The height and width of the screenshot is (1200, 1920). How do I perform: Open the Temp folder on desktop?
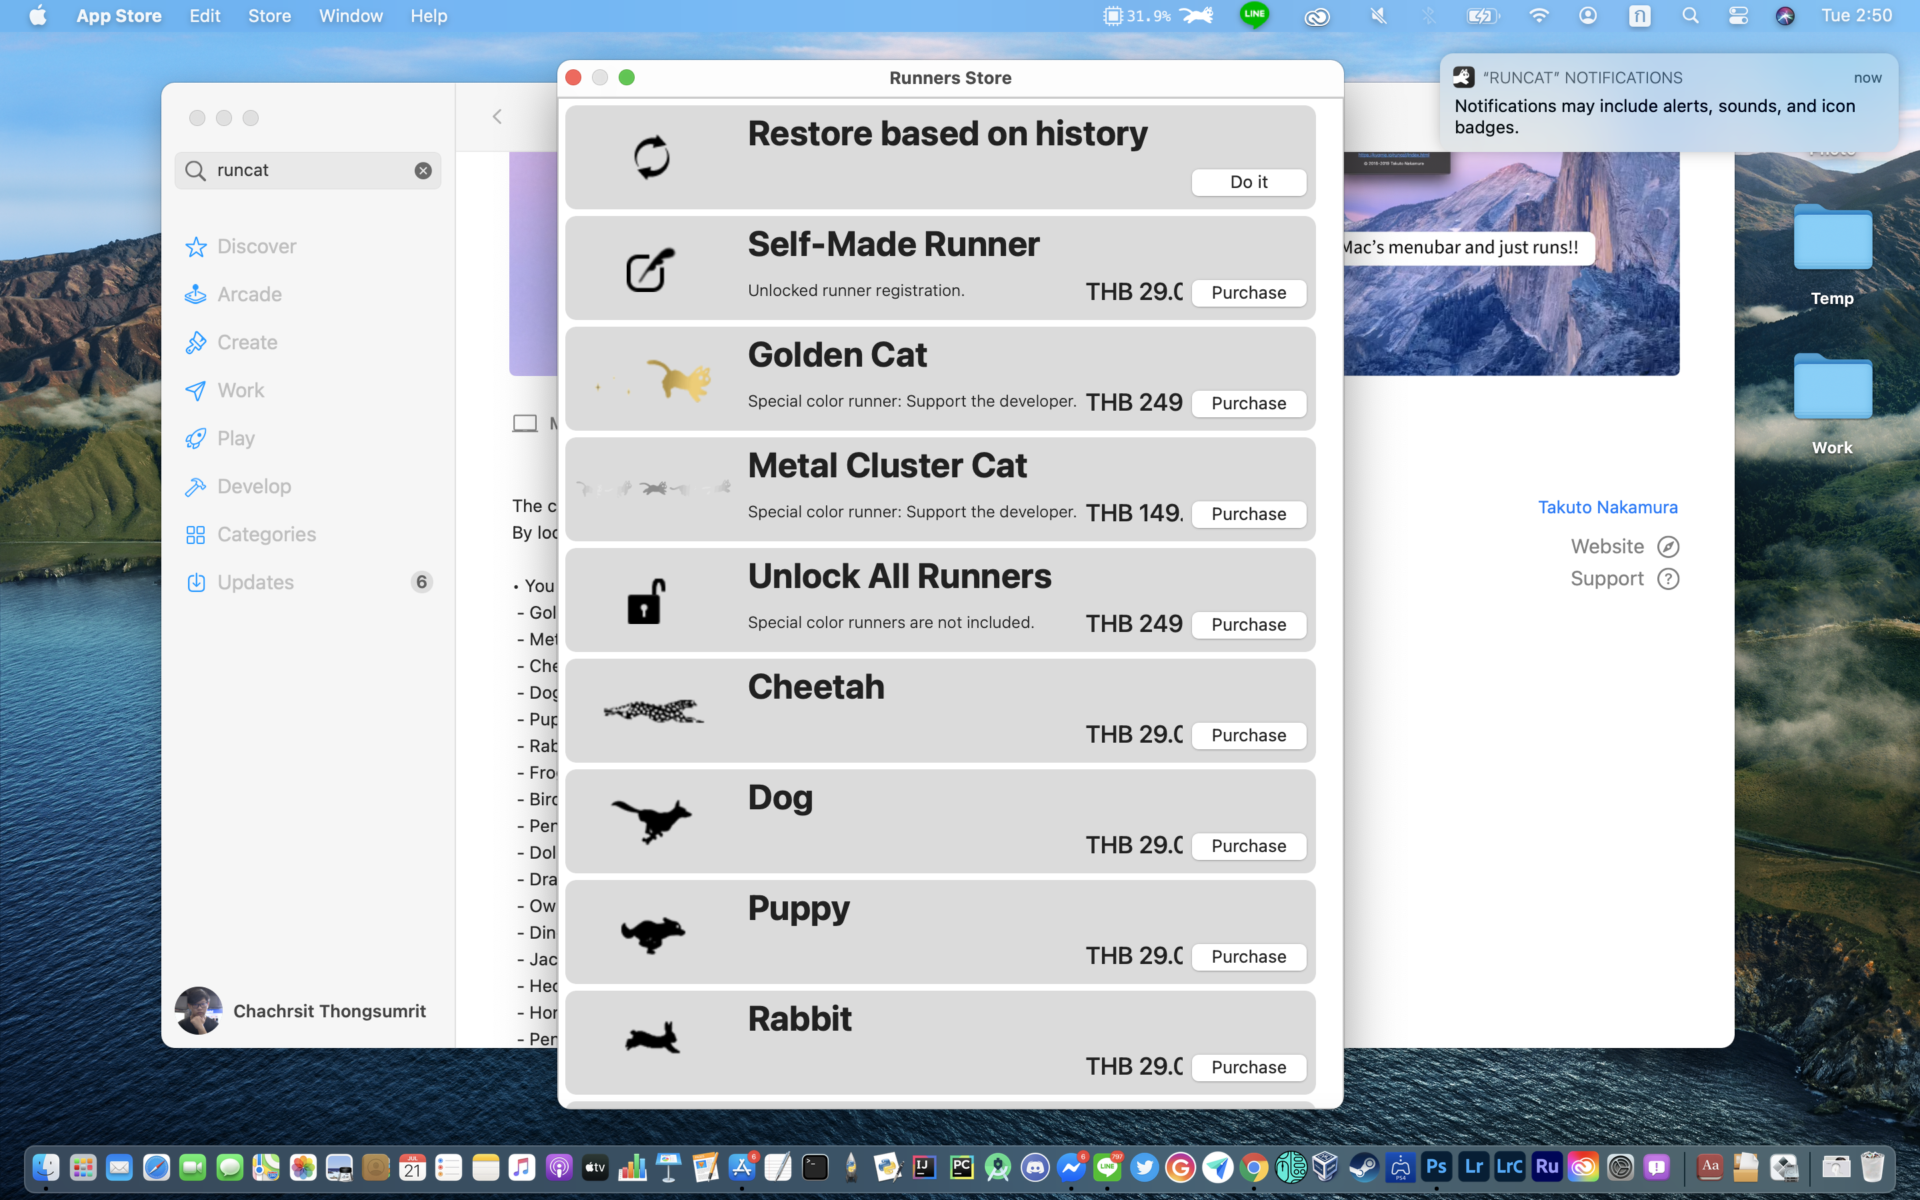coord(1832,254)
